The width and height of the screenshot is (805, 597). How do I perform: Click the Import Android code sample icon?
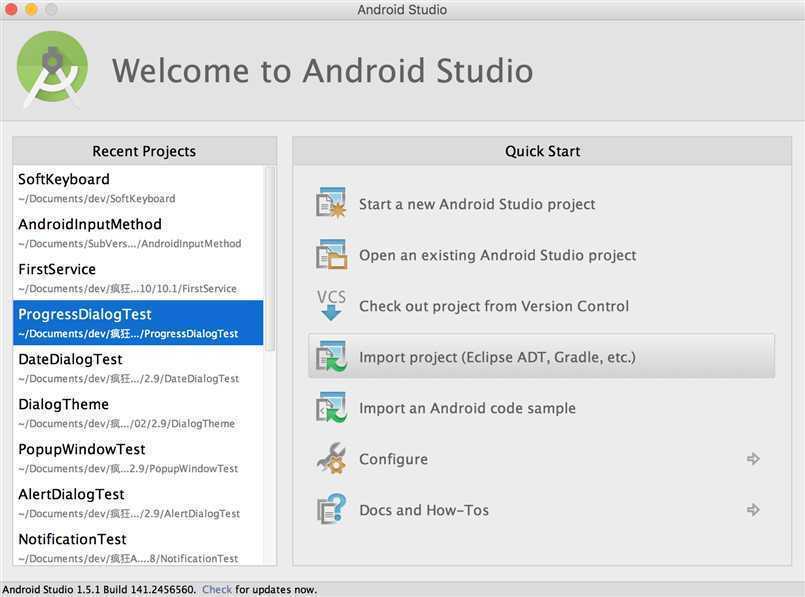point(331,408)
